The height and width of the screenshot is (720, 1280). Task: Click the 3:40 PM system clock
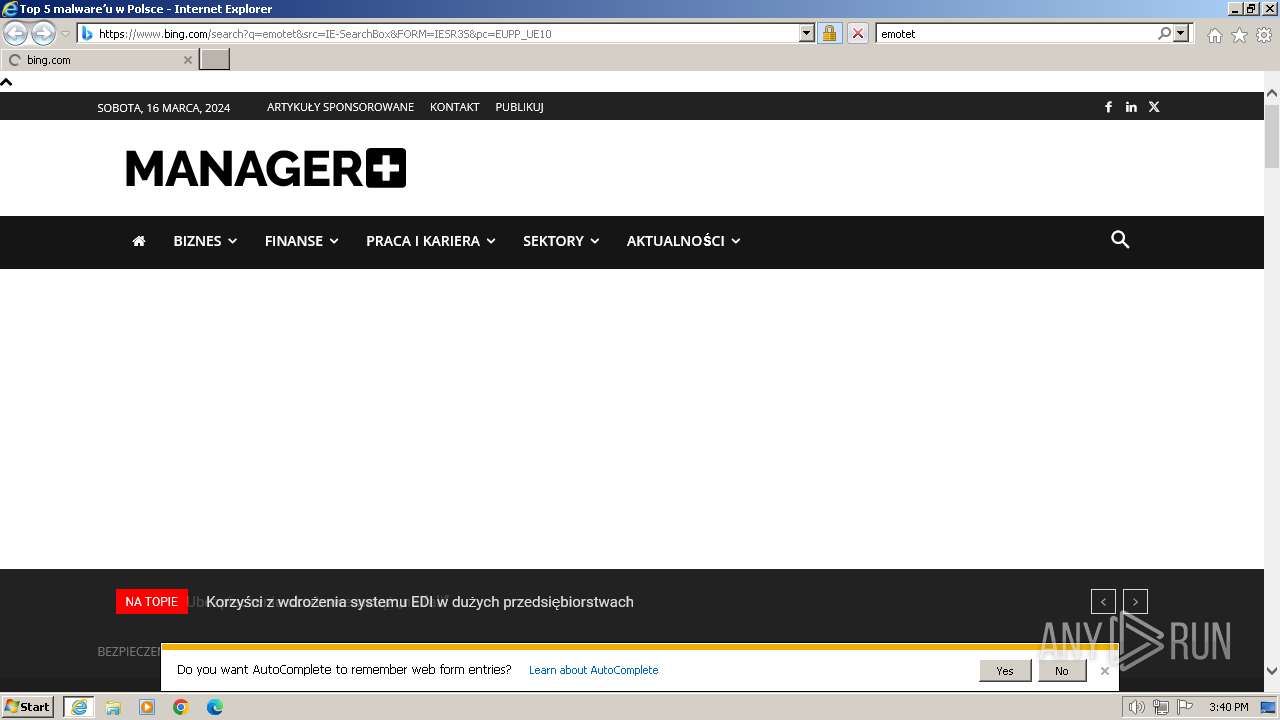[1228, 707]
